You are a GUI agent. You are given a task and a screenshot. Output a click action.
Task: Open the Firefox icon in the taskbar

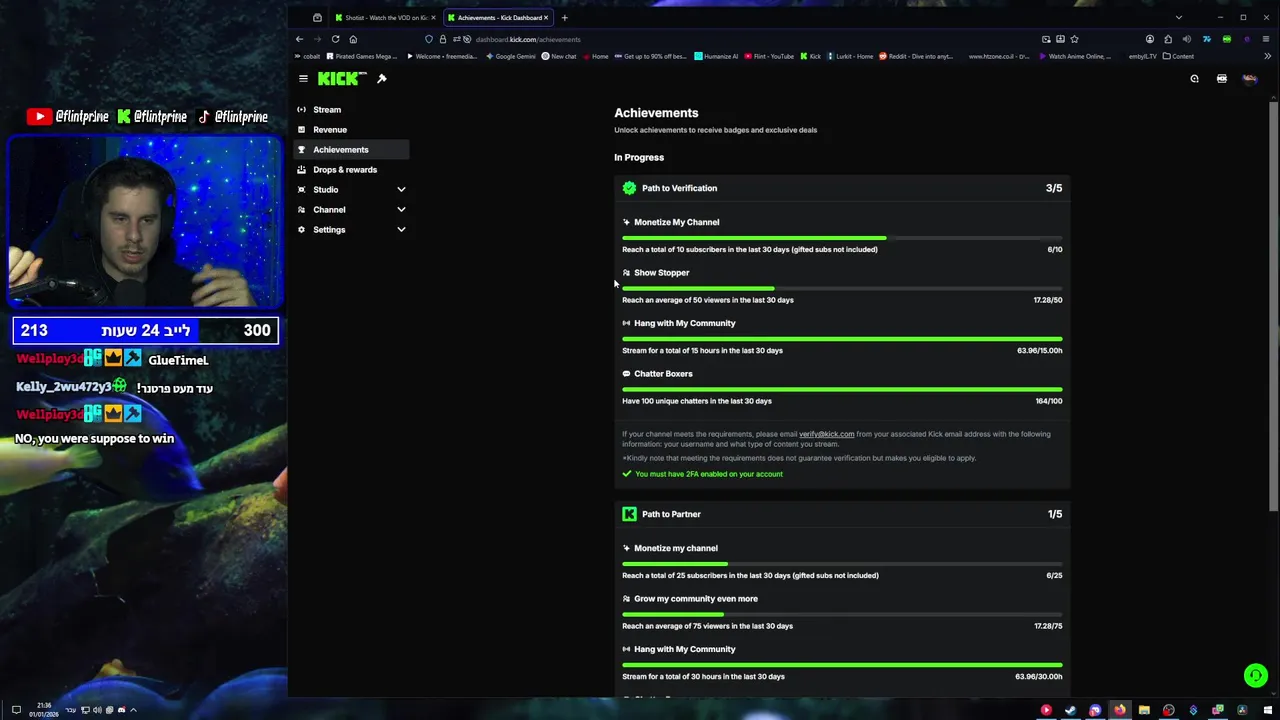[x=1120, y=710]
